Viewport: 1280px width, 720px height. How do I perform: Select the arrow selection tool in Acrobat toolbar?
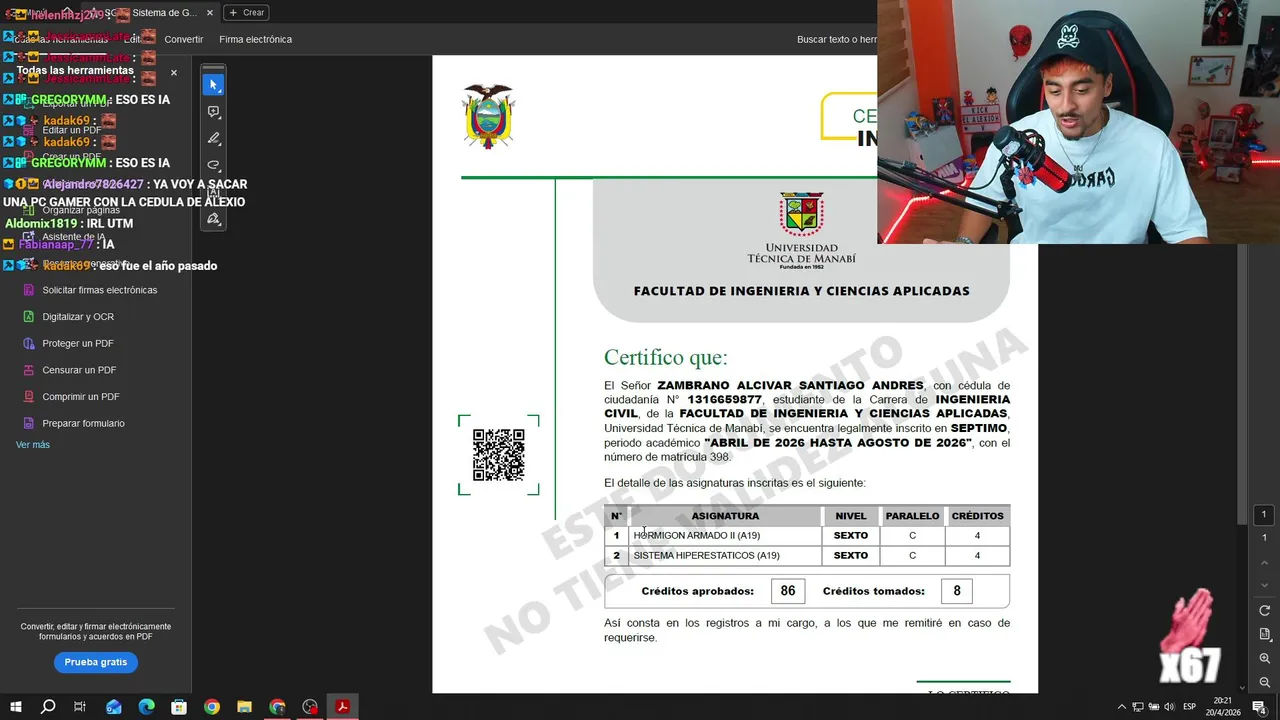[213, 85]
